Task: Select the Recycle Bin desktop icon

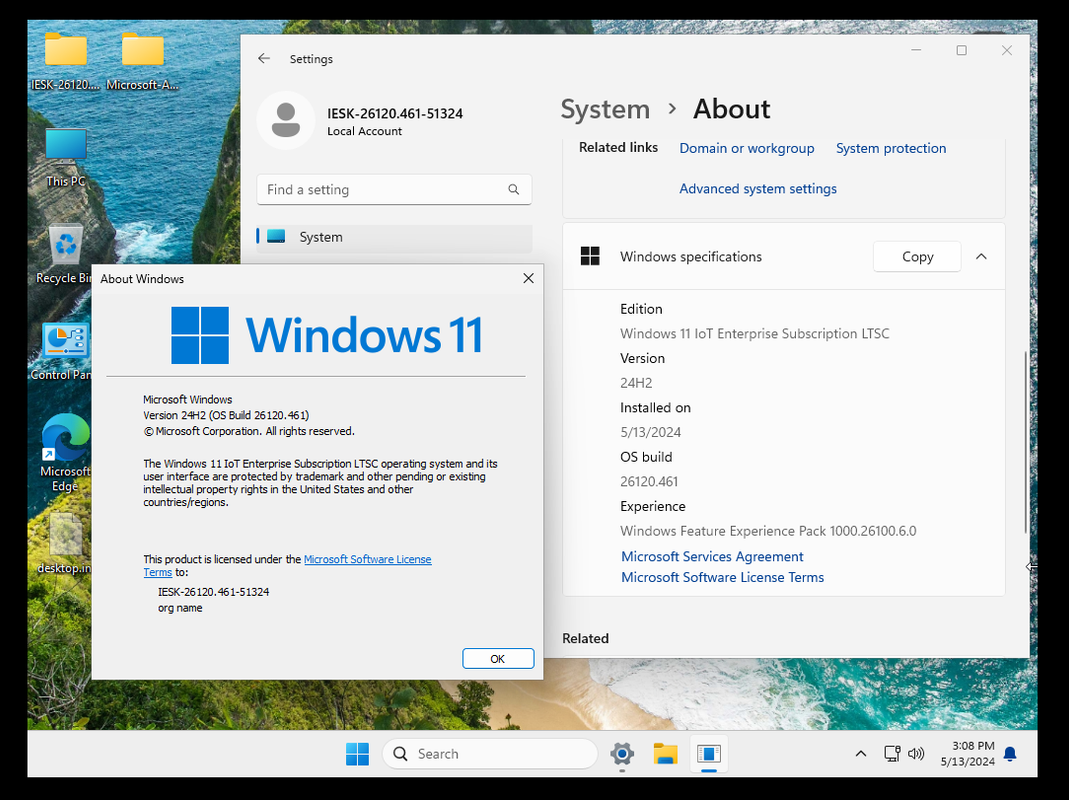Action: pyautogui.click(x=65, y=254)
